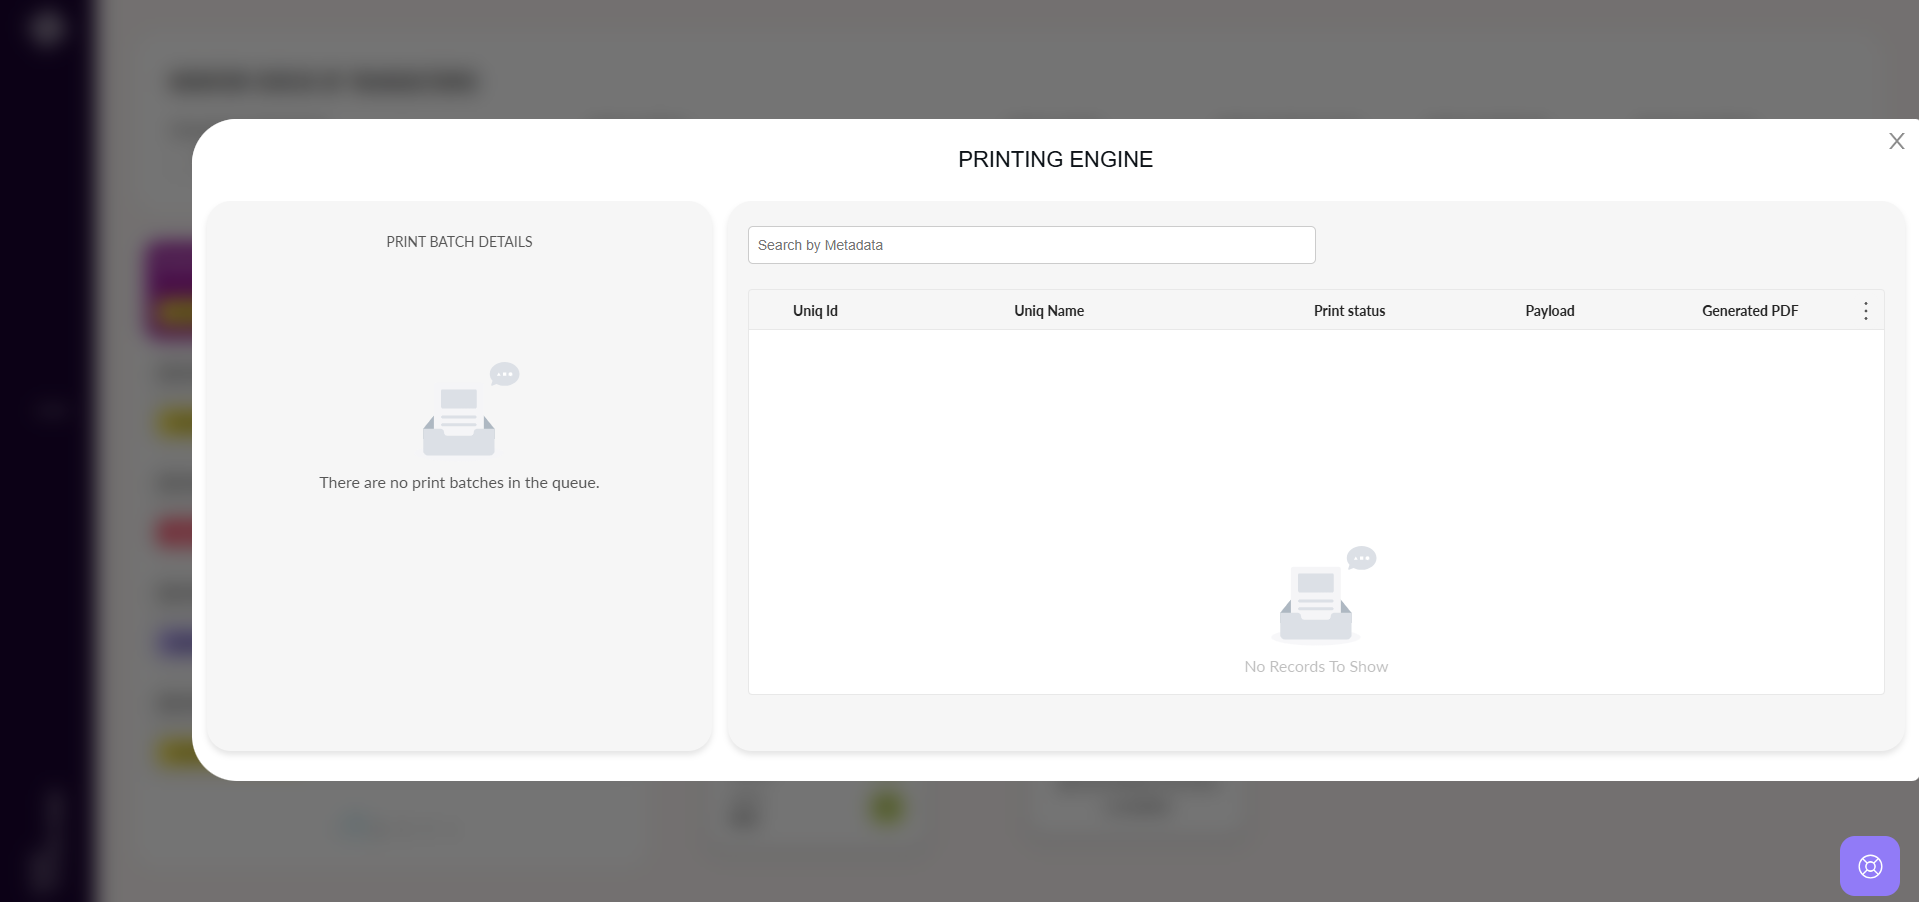Click the PRINT BATCH DETAILS heading
The width and height of the screenshot is (1919, 902).
pos(459,242)
